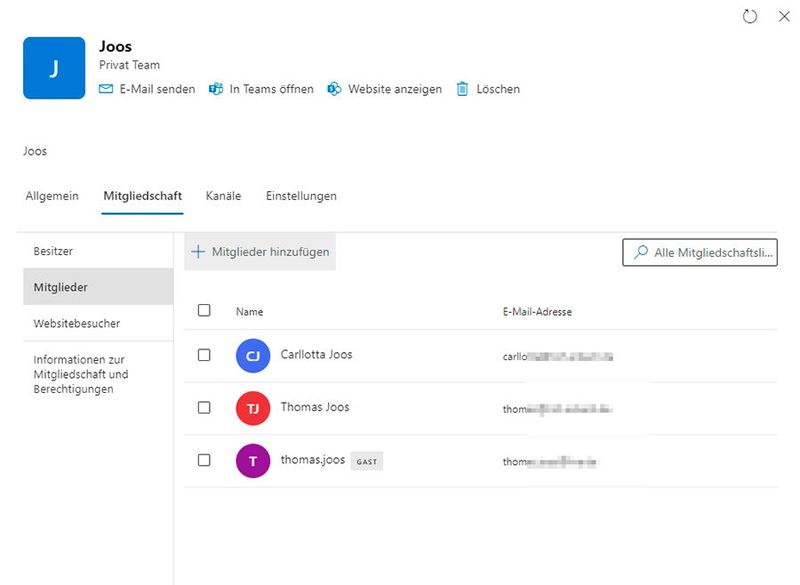Tick the checkbox next to Carllotta Joos
The height and width of the screenshot is (585, 800).
tap(204, 355)
